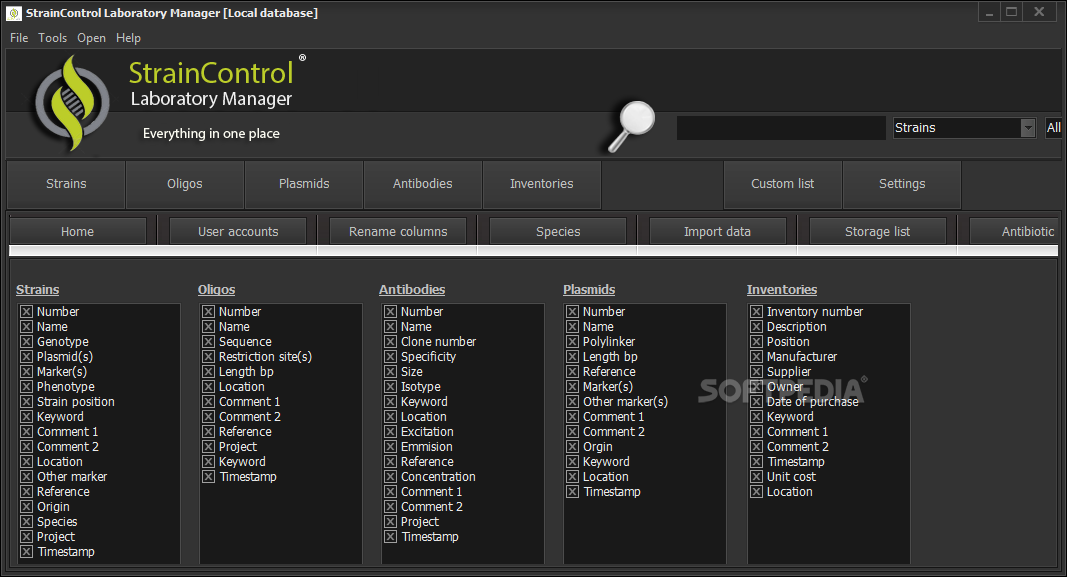Toggle the Strains Genotype checkbox
This screenshot has height=577, width=1067.
tap(27, 342)
